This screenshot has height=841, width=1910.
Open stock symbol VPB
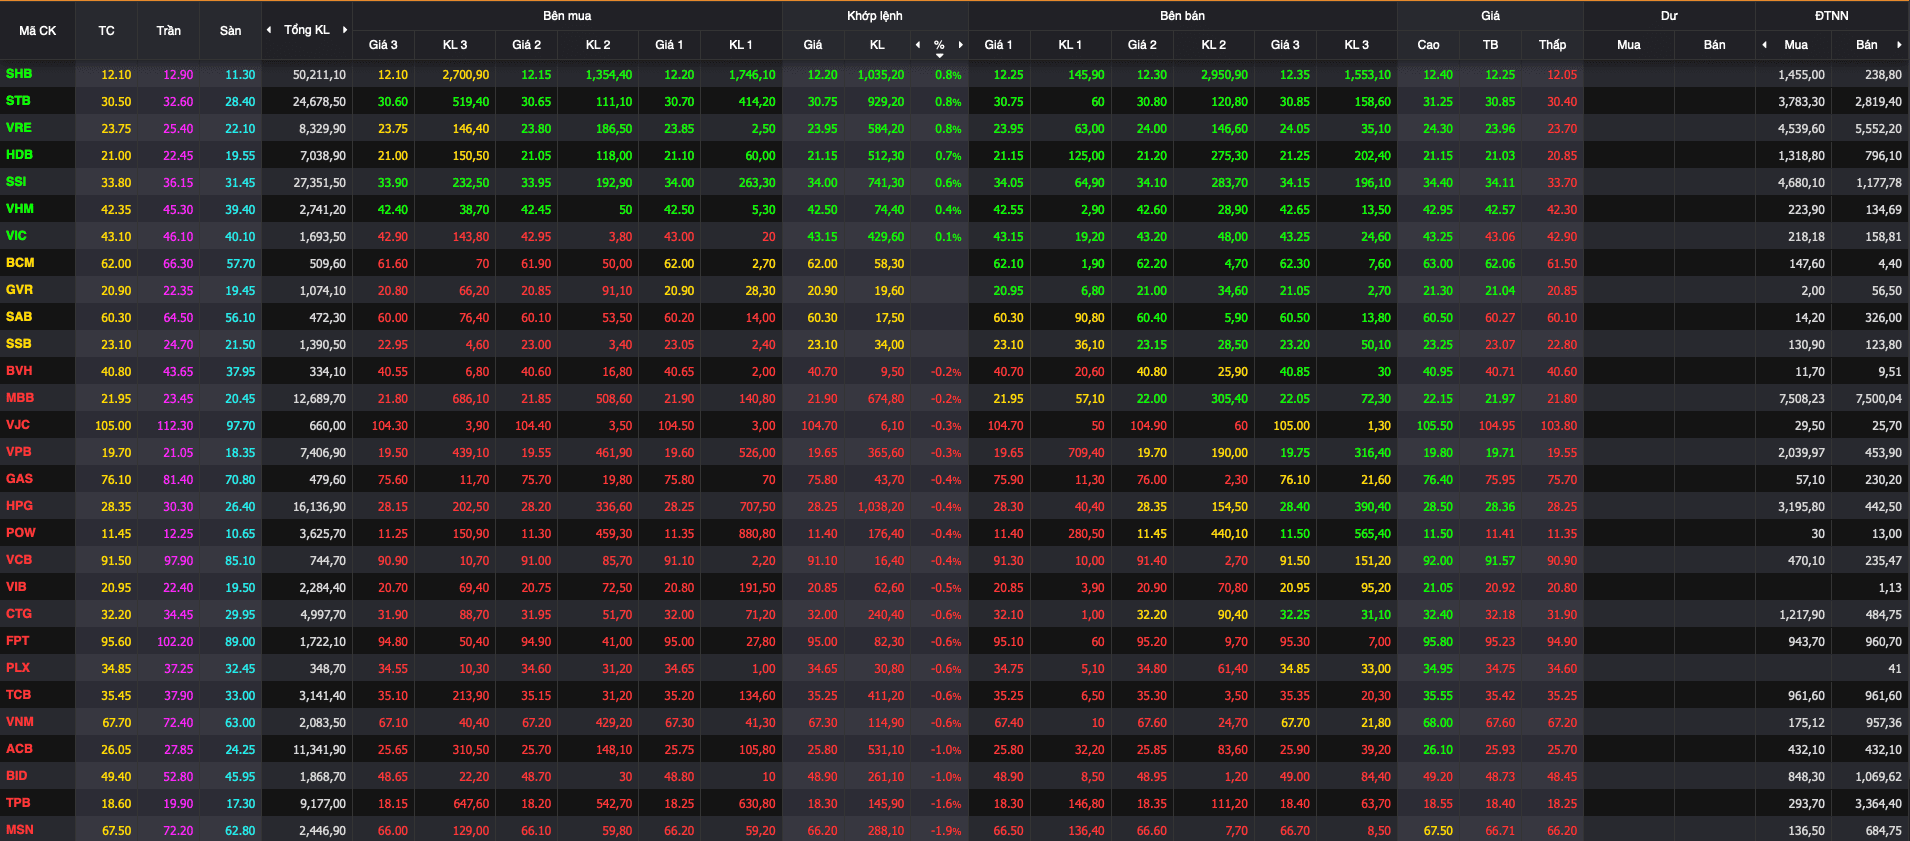(19, 452)
